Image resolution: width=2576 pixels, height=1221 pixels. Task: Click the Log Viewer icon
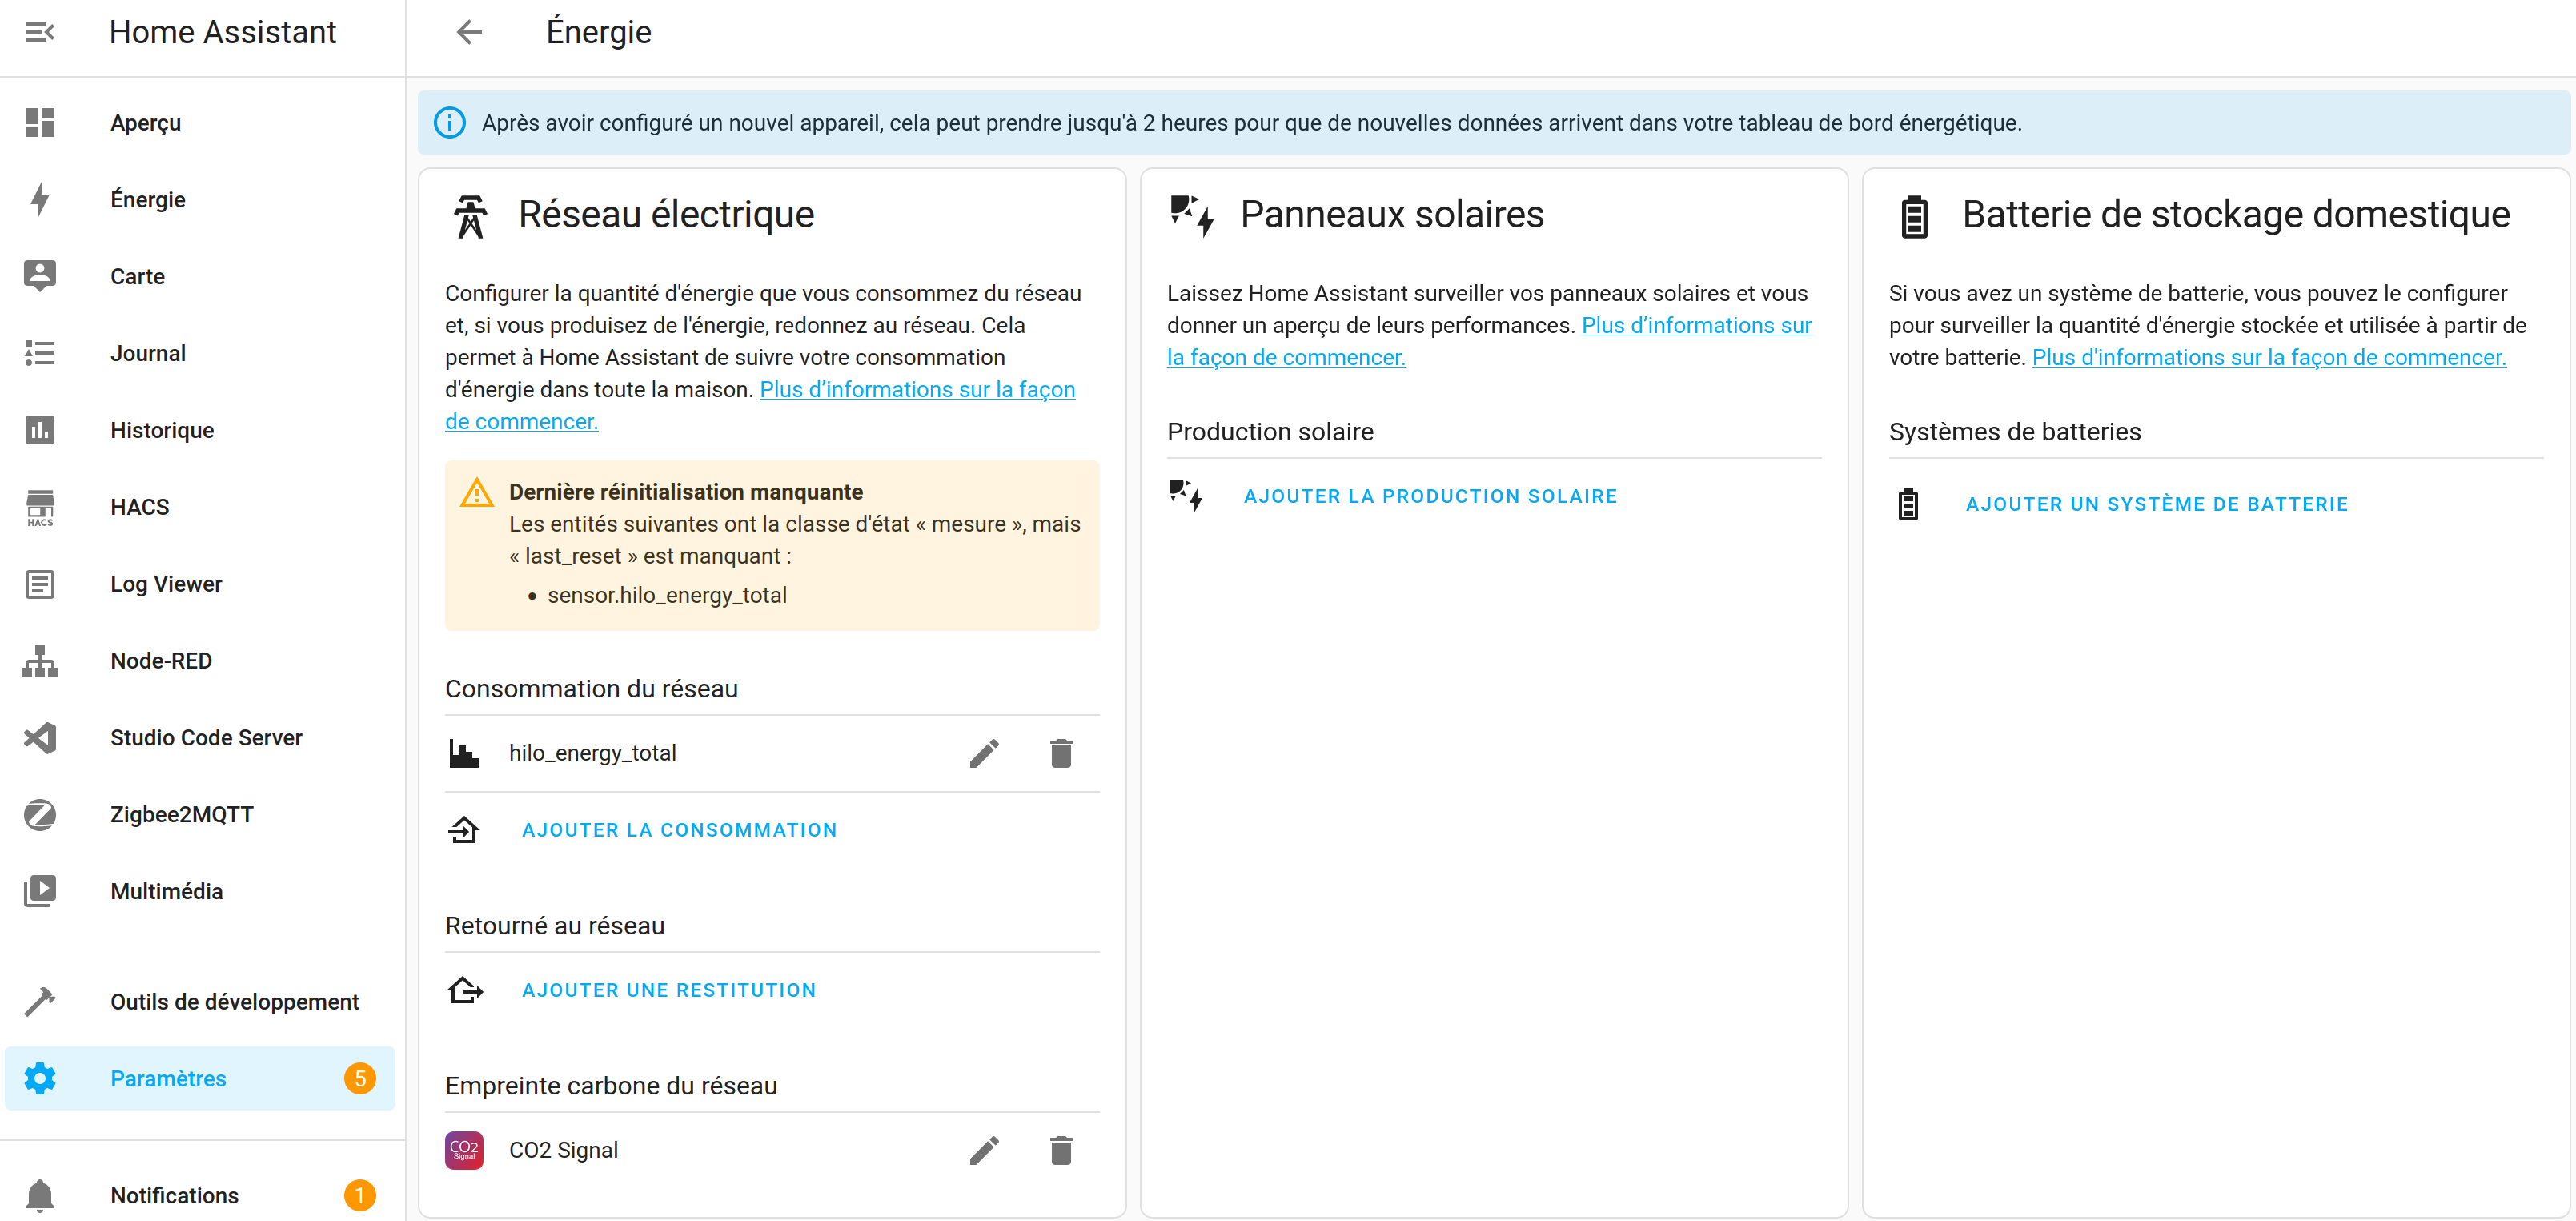(x=40, y=584)
